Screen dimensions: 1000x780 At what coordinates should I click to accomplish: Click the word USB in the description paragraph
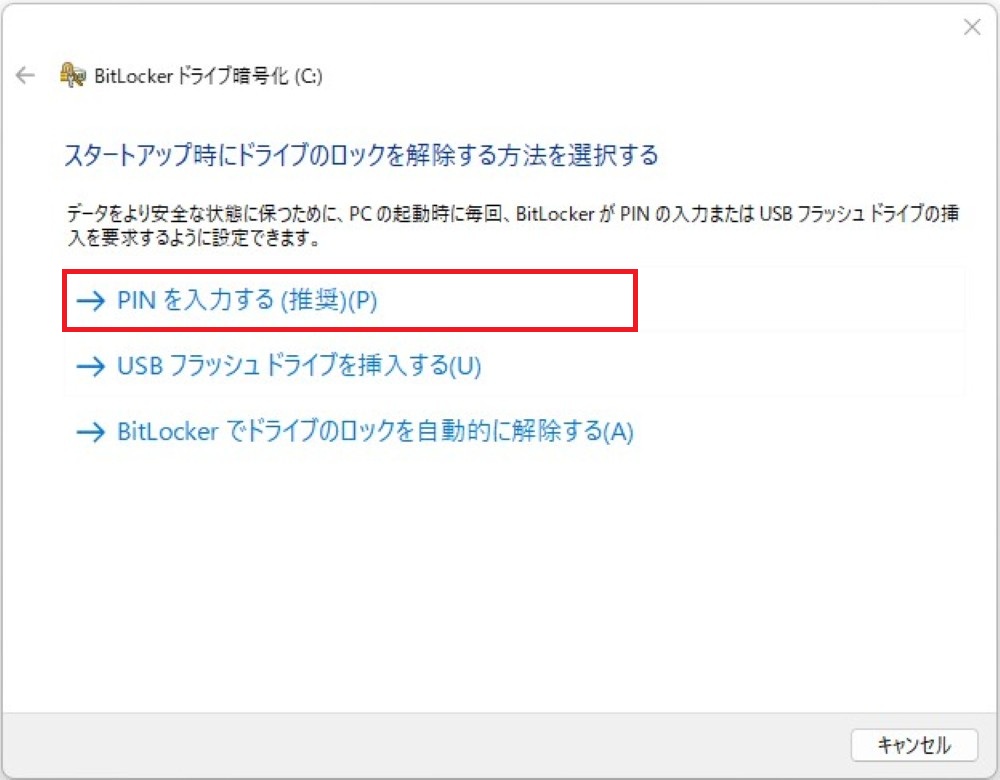pos(775,214)
